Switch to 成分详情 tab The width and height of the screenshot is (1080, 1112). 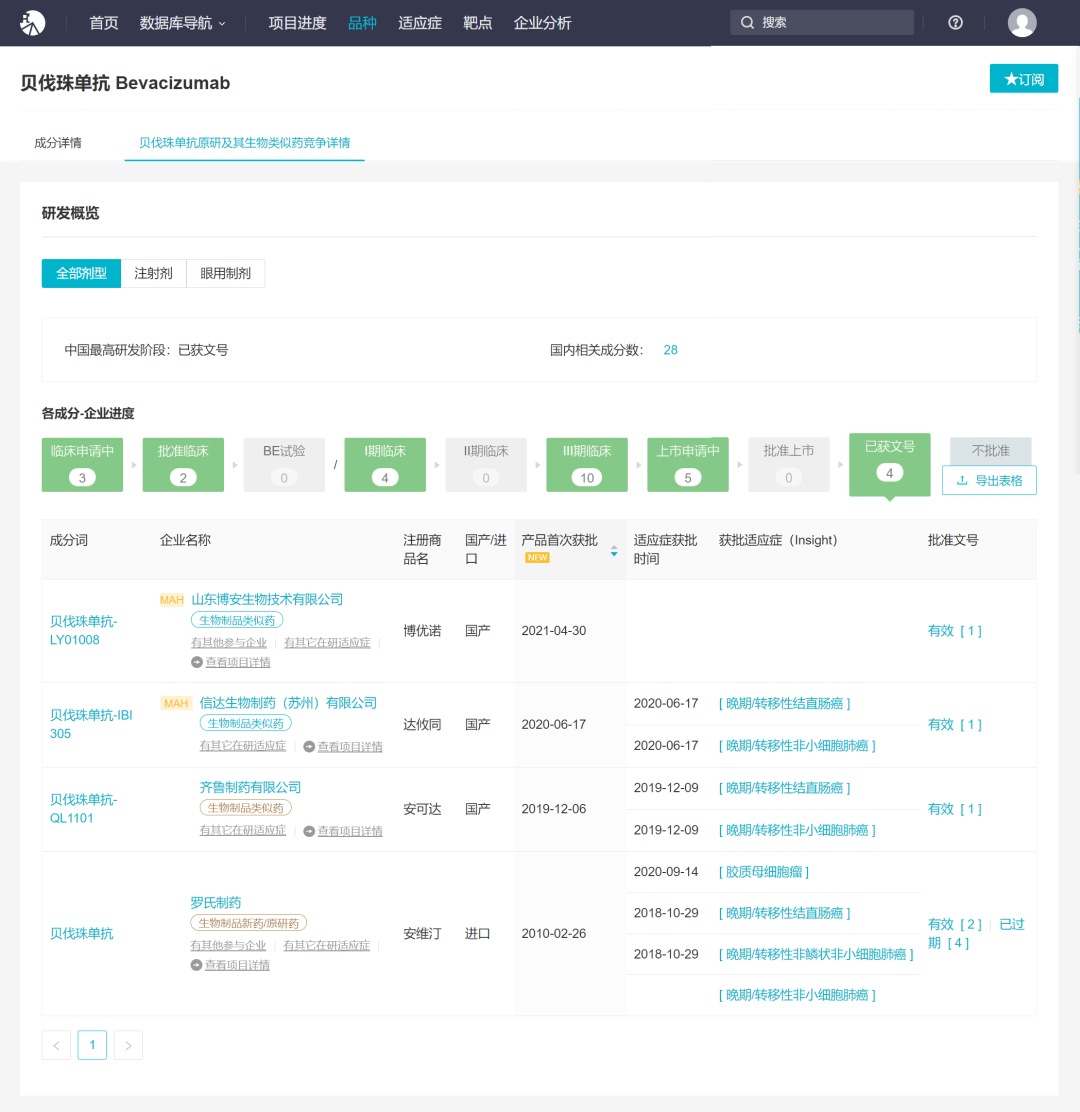[x=58, y=143]
